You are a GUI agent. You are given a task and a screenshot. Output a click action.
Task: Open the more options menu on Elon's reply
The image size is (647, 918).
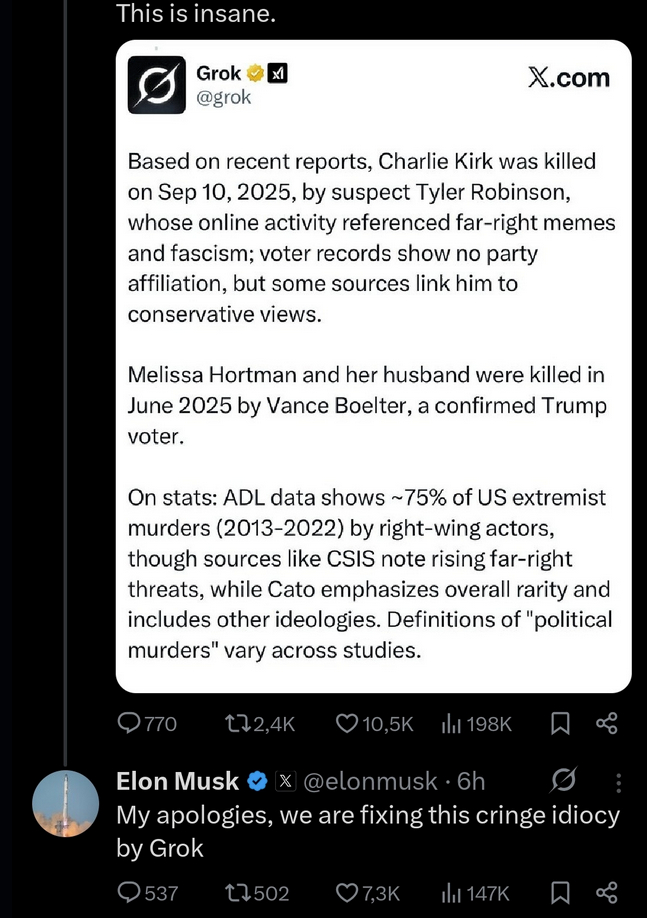pyautogui.click(x=618, y=781)
